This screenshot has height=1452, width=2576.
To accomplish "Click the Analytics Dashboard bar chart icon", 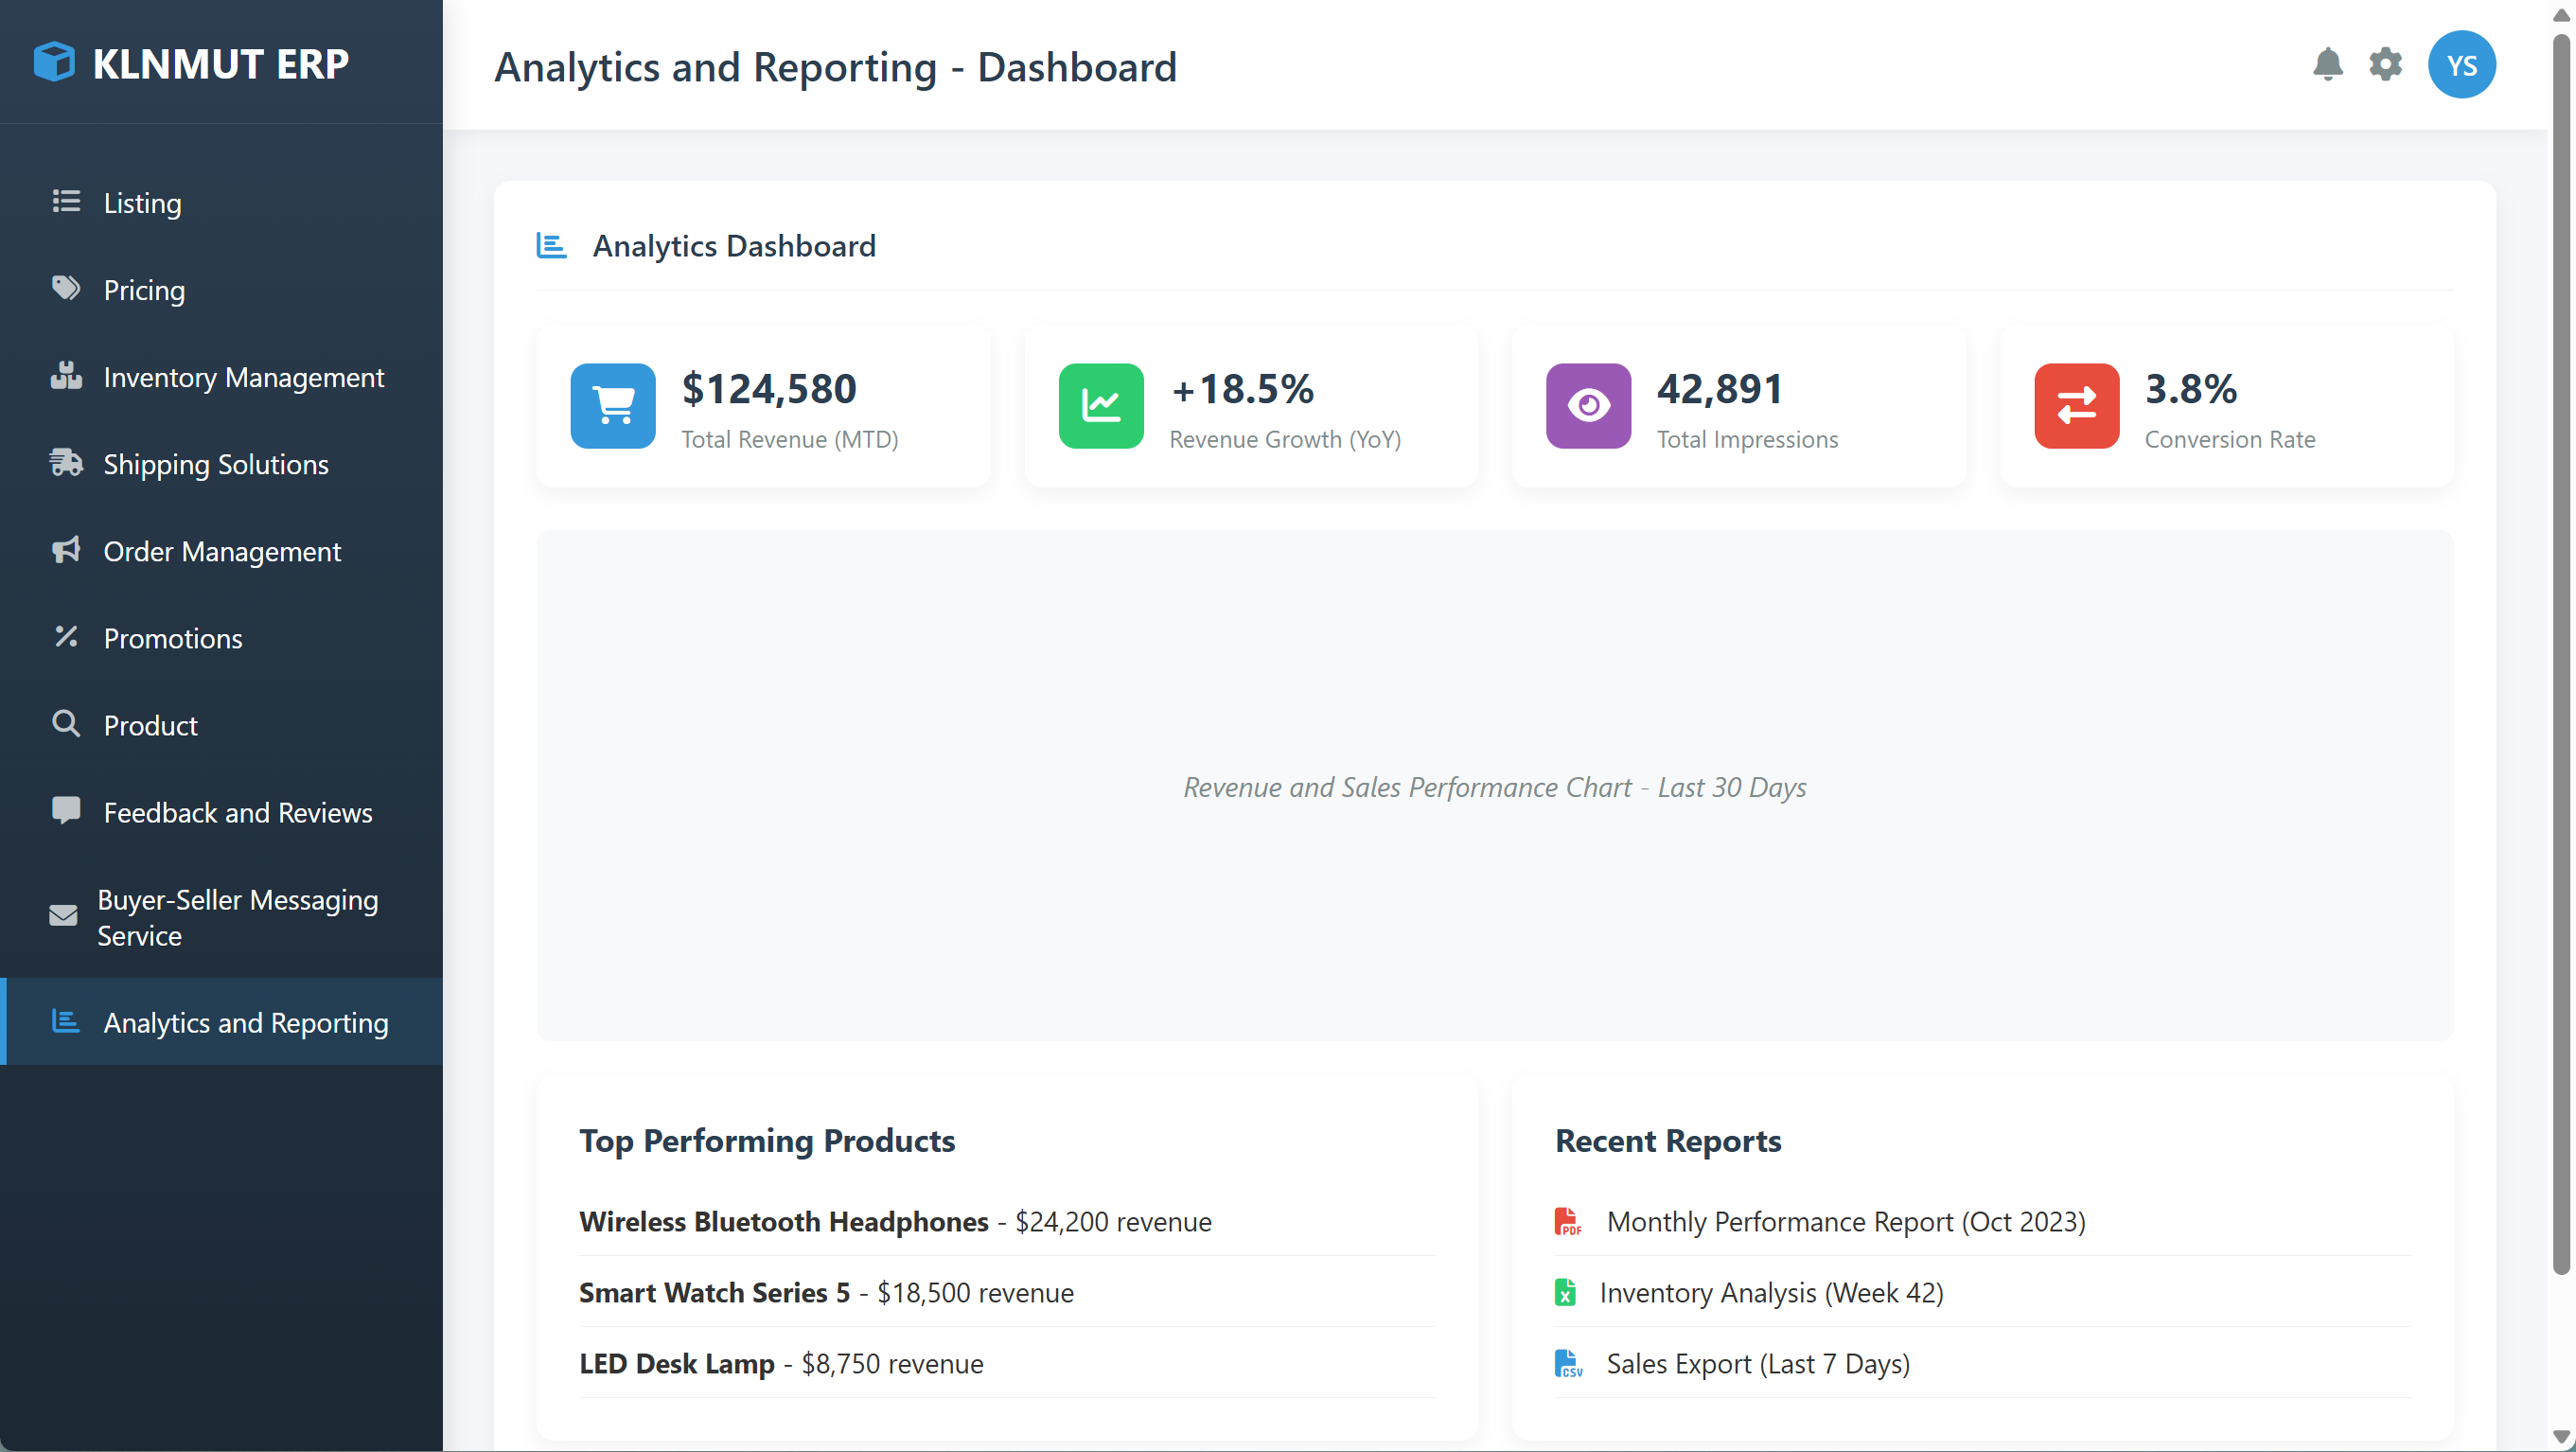I will tap(551, 245).
